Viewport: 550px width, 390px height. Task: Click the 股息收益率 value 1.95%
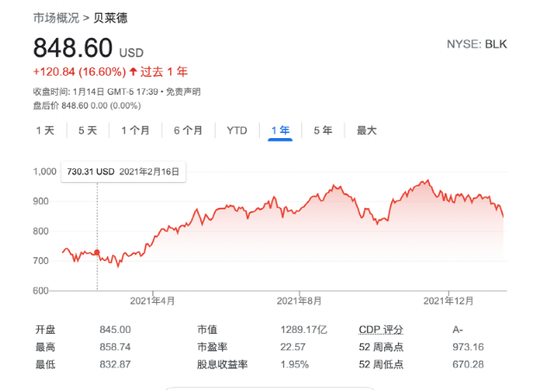tap(295, 364)
